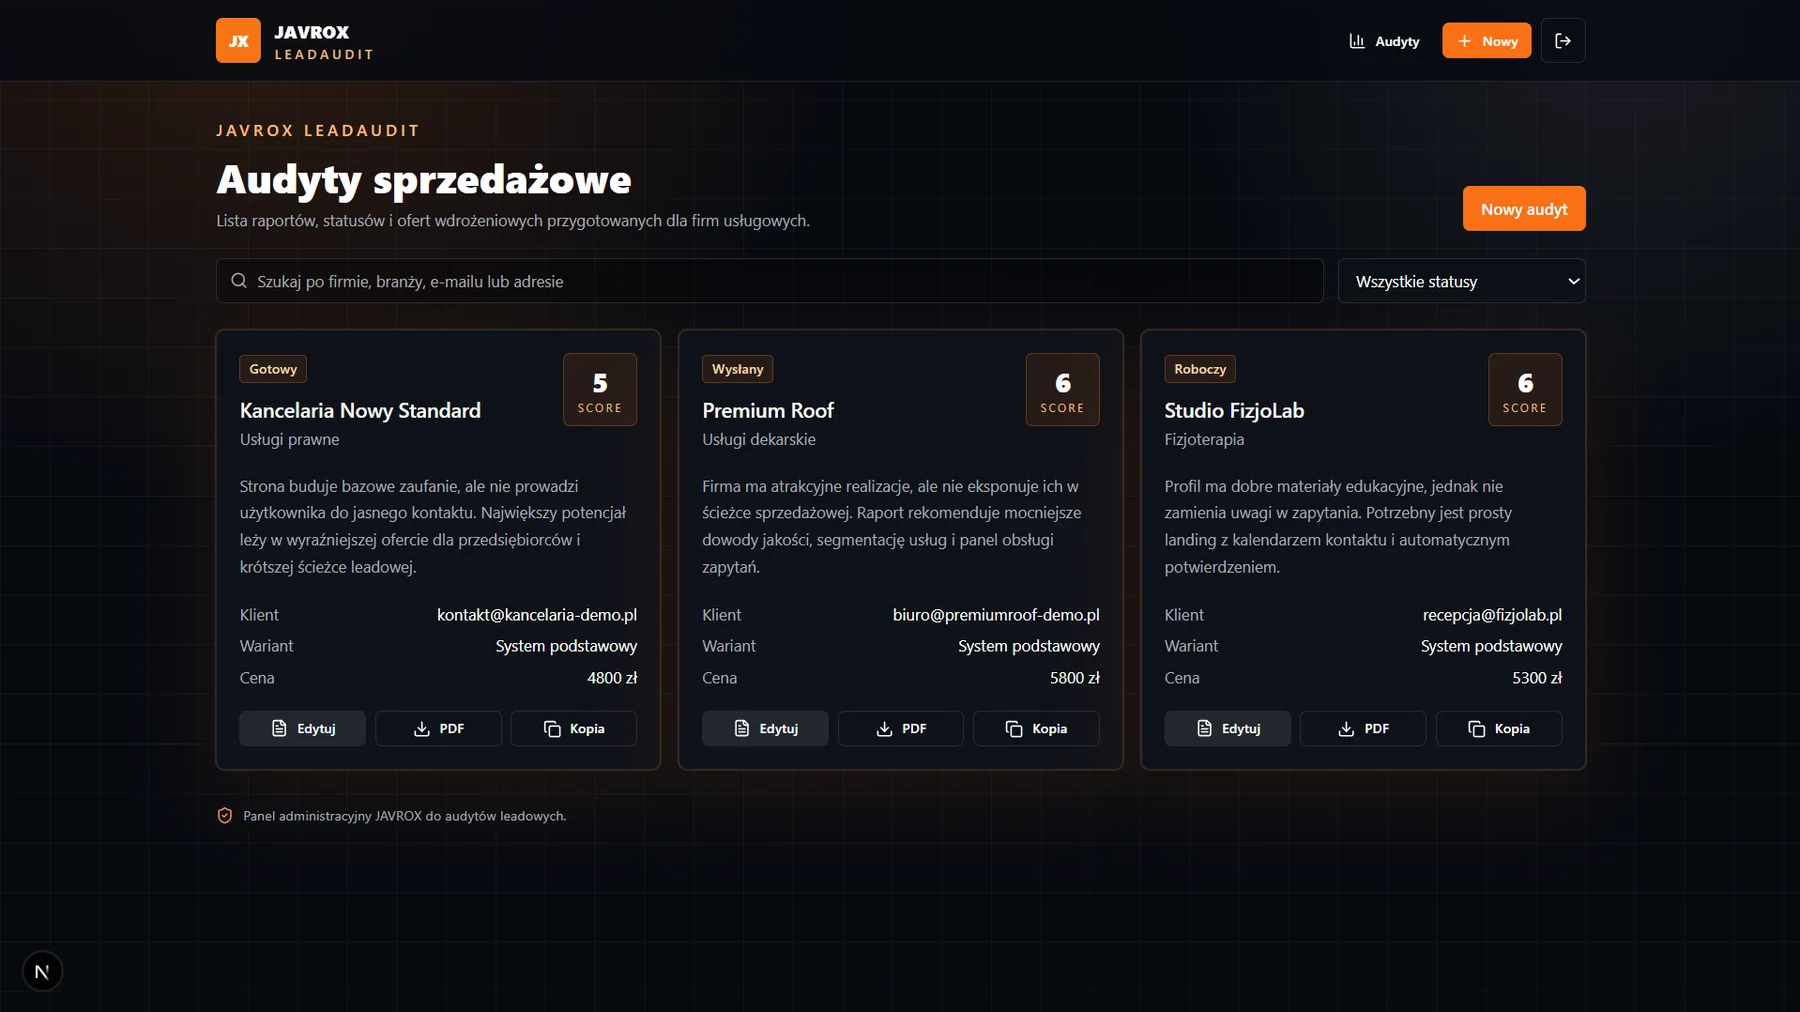
Task: Download PDF for Kancelaria Nowy Standard
Action: click(438, 729)
